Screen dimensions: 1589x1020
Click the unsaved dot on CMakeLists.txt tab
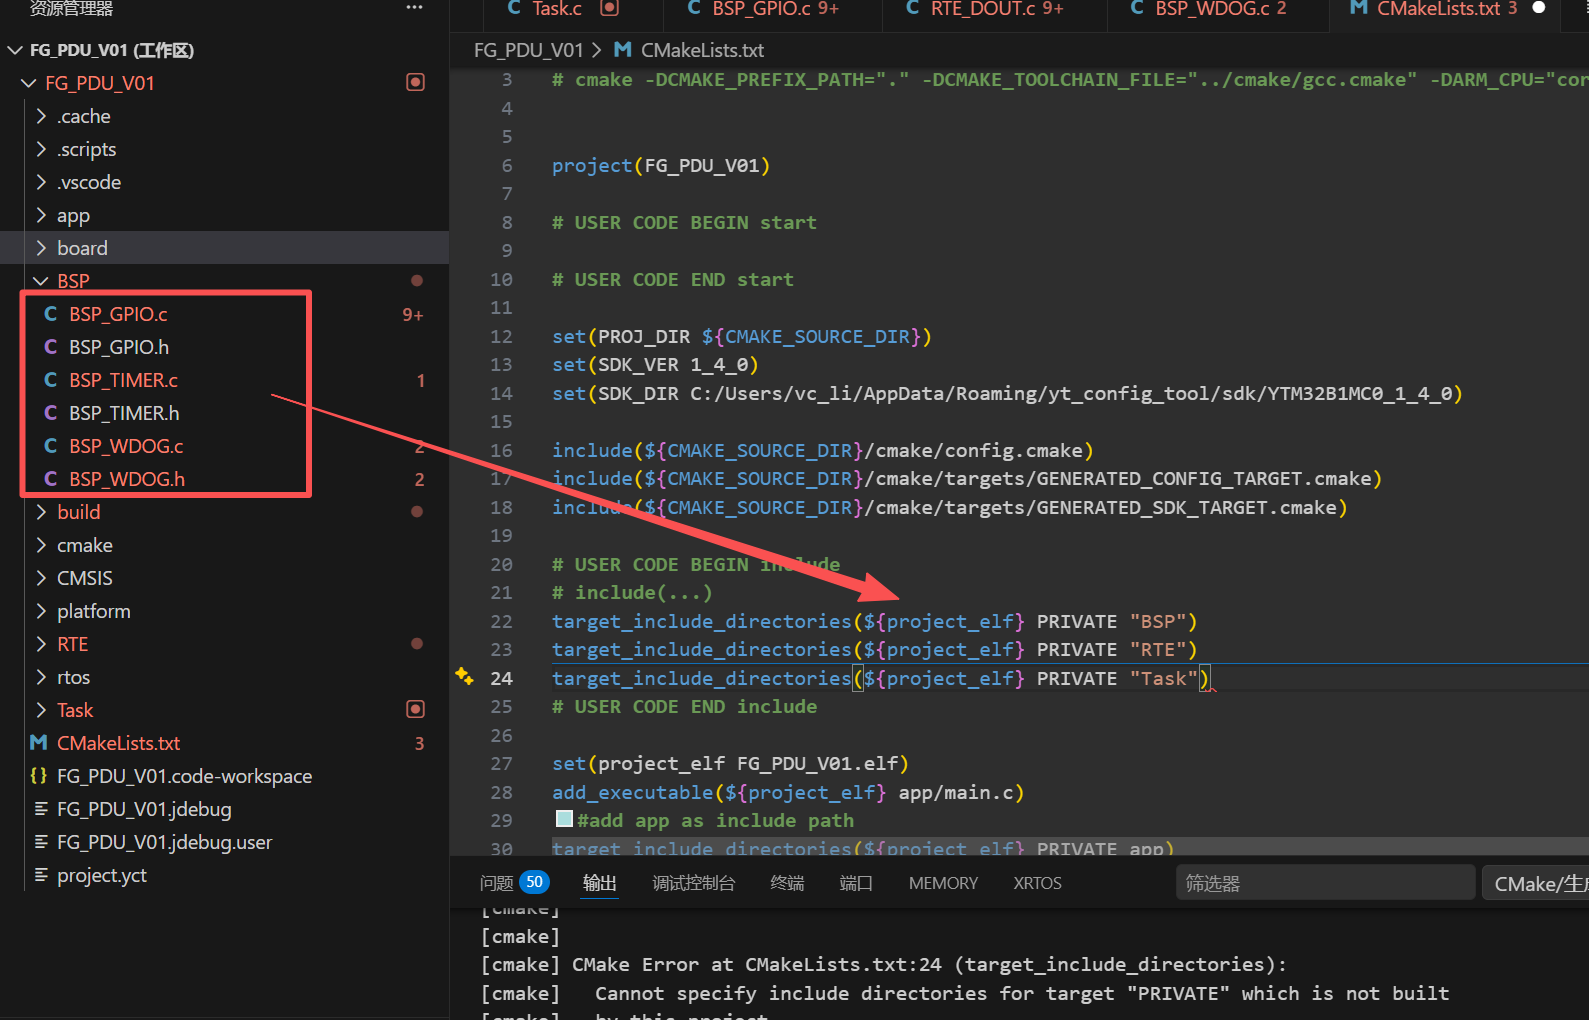click(1539, 8)
